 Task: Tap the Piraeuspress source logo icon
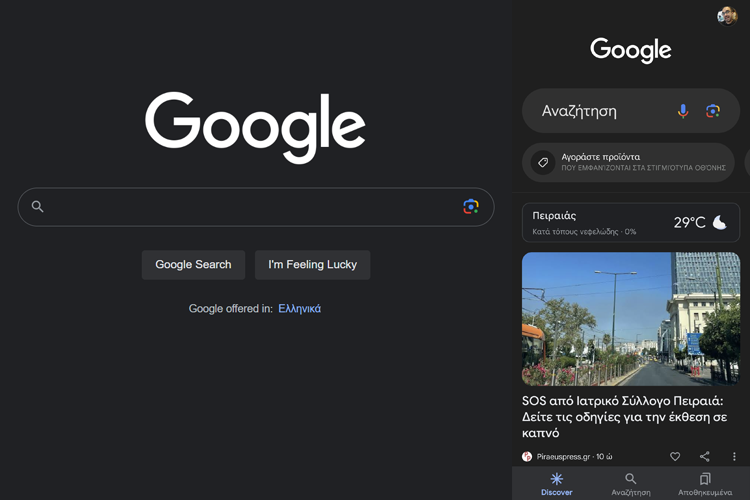tap(527, 456)
